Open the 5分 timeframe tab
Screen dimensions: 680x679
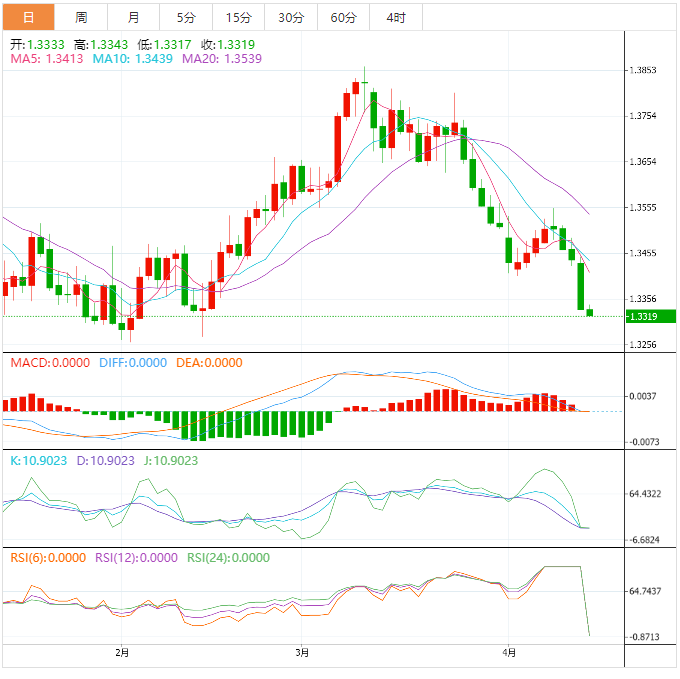tap(186, 17)
